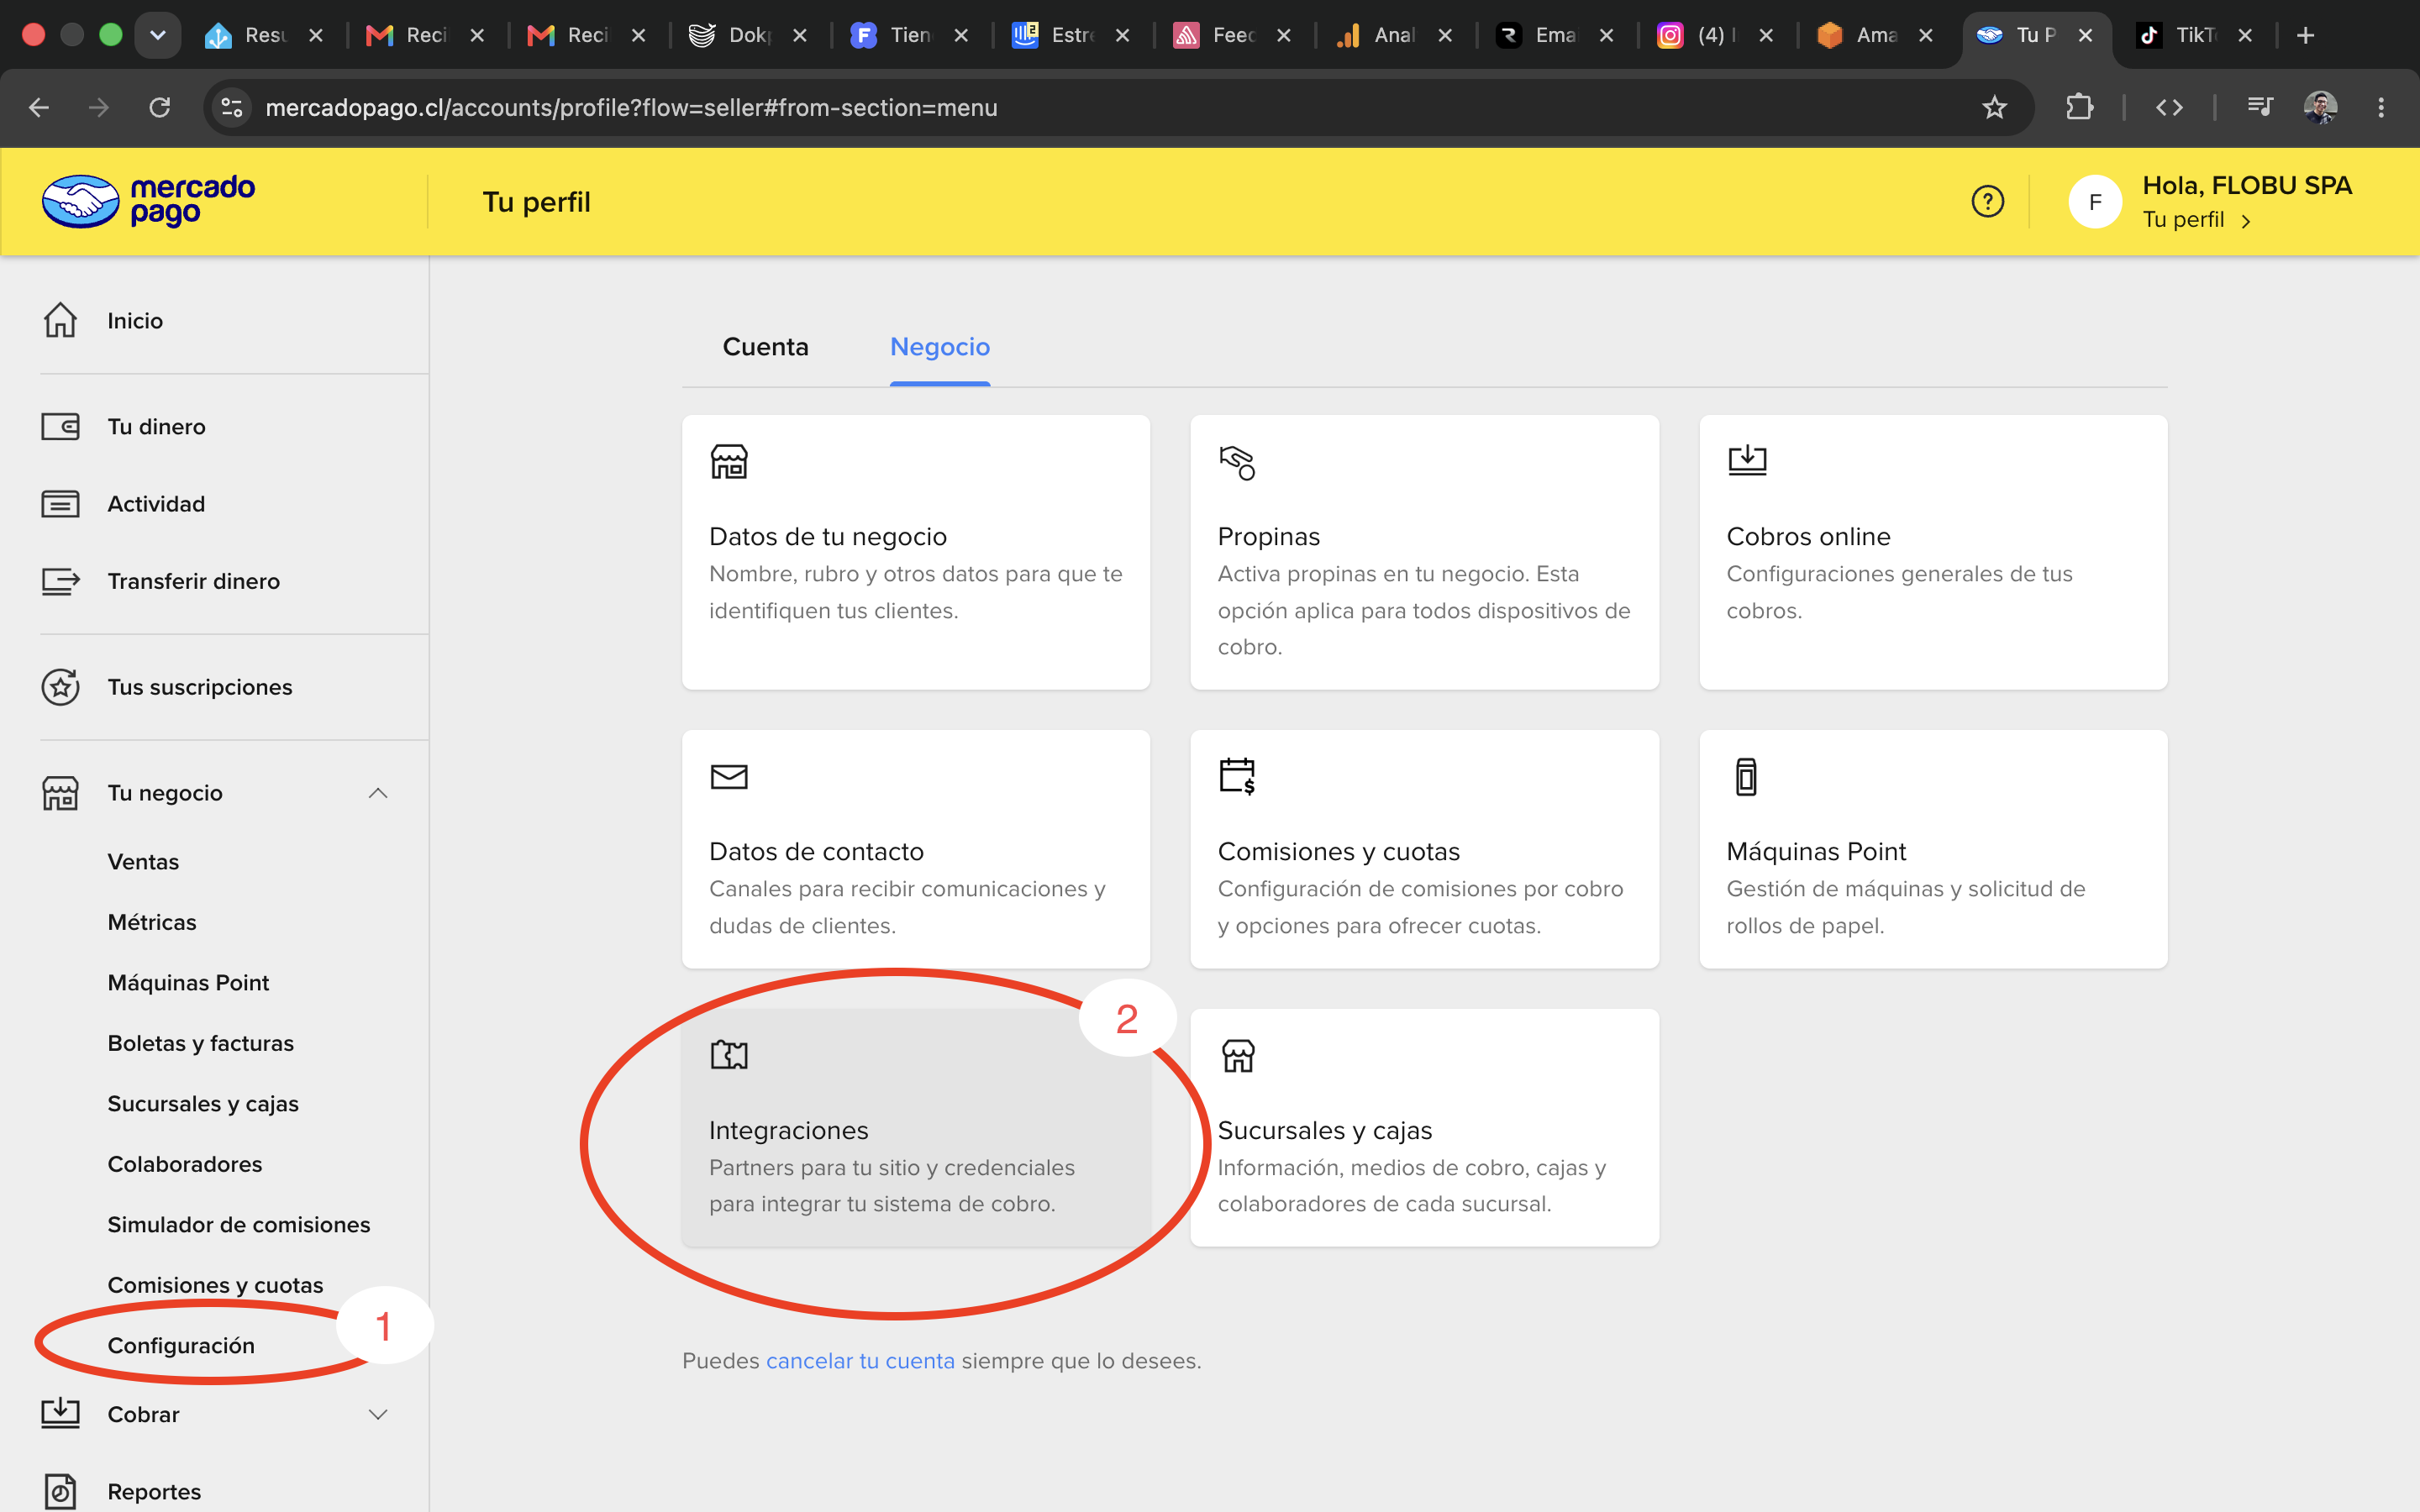The image size is (2420, 1512).
Task: Click the Inicio home icon
Action: pyautogui.click(x=60, y=320)
